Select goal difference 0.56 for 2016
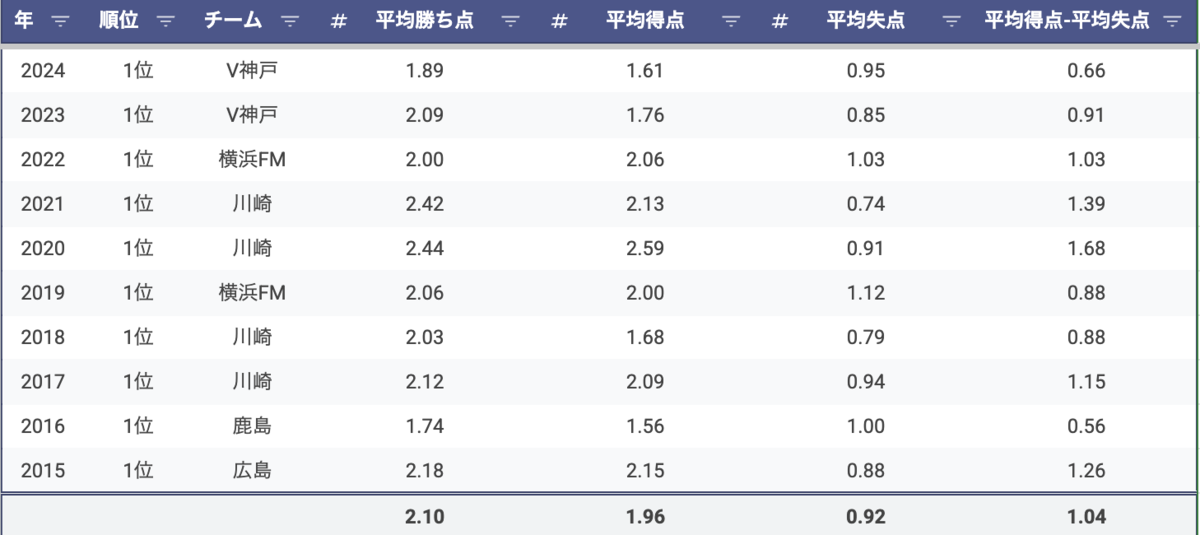Viewport: 1200px width, 535px height. coord(1086,426)
